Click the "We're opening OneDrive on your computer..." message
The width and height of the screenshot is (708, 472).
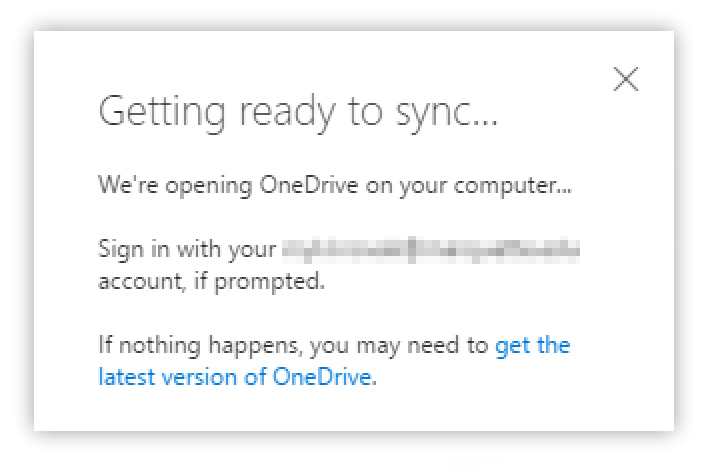point(334,185)
